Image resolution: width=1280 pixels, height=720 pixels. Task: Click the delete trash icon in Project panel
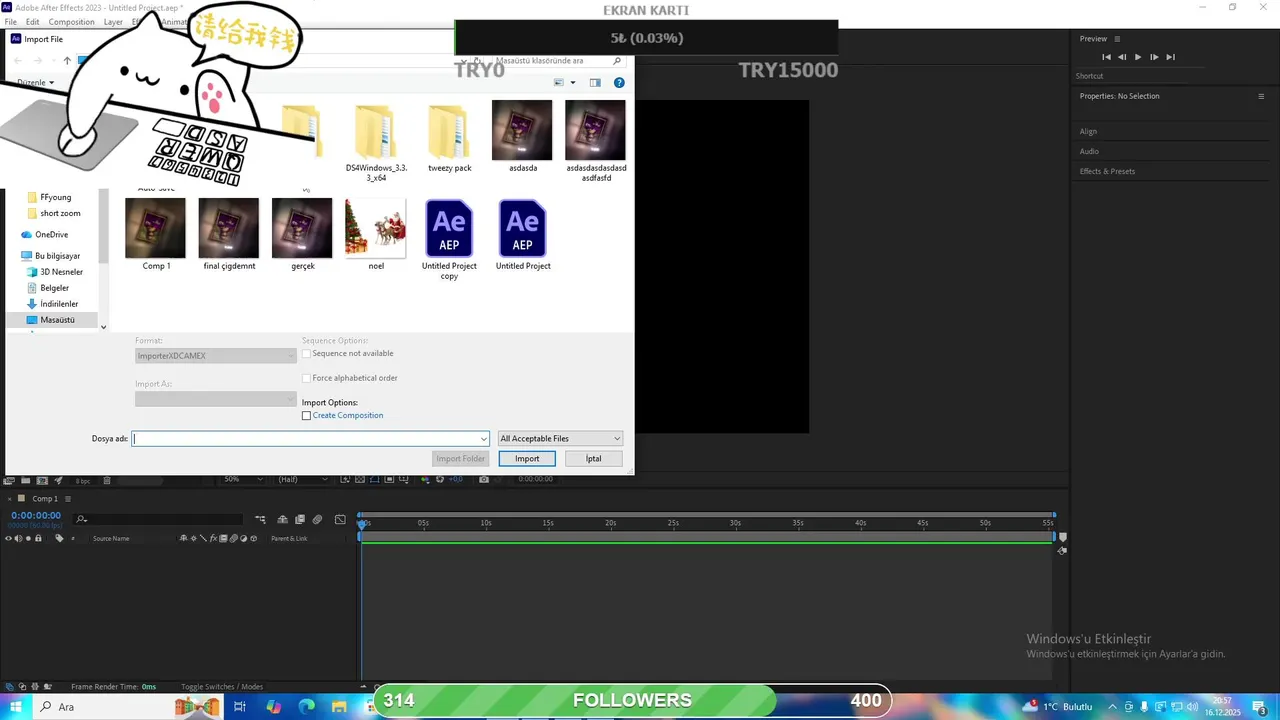[x=107, y=481]
